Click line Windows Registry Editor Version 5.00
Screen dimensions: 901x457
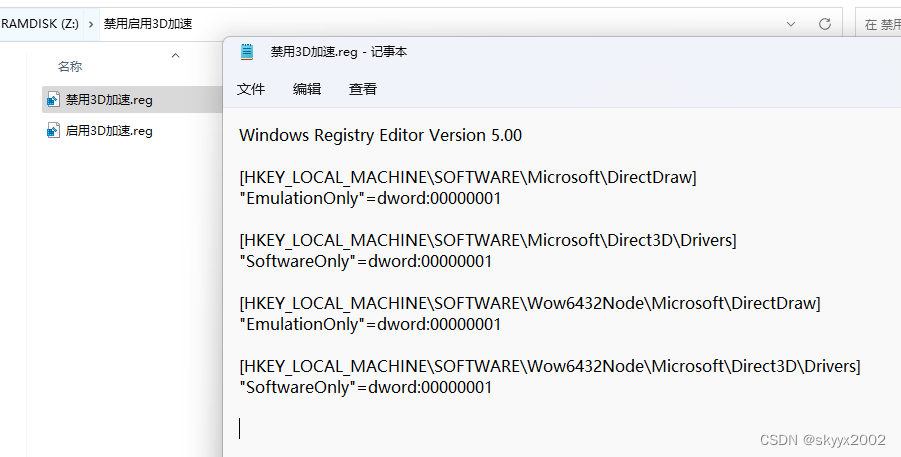click(x=380, y=135)
